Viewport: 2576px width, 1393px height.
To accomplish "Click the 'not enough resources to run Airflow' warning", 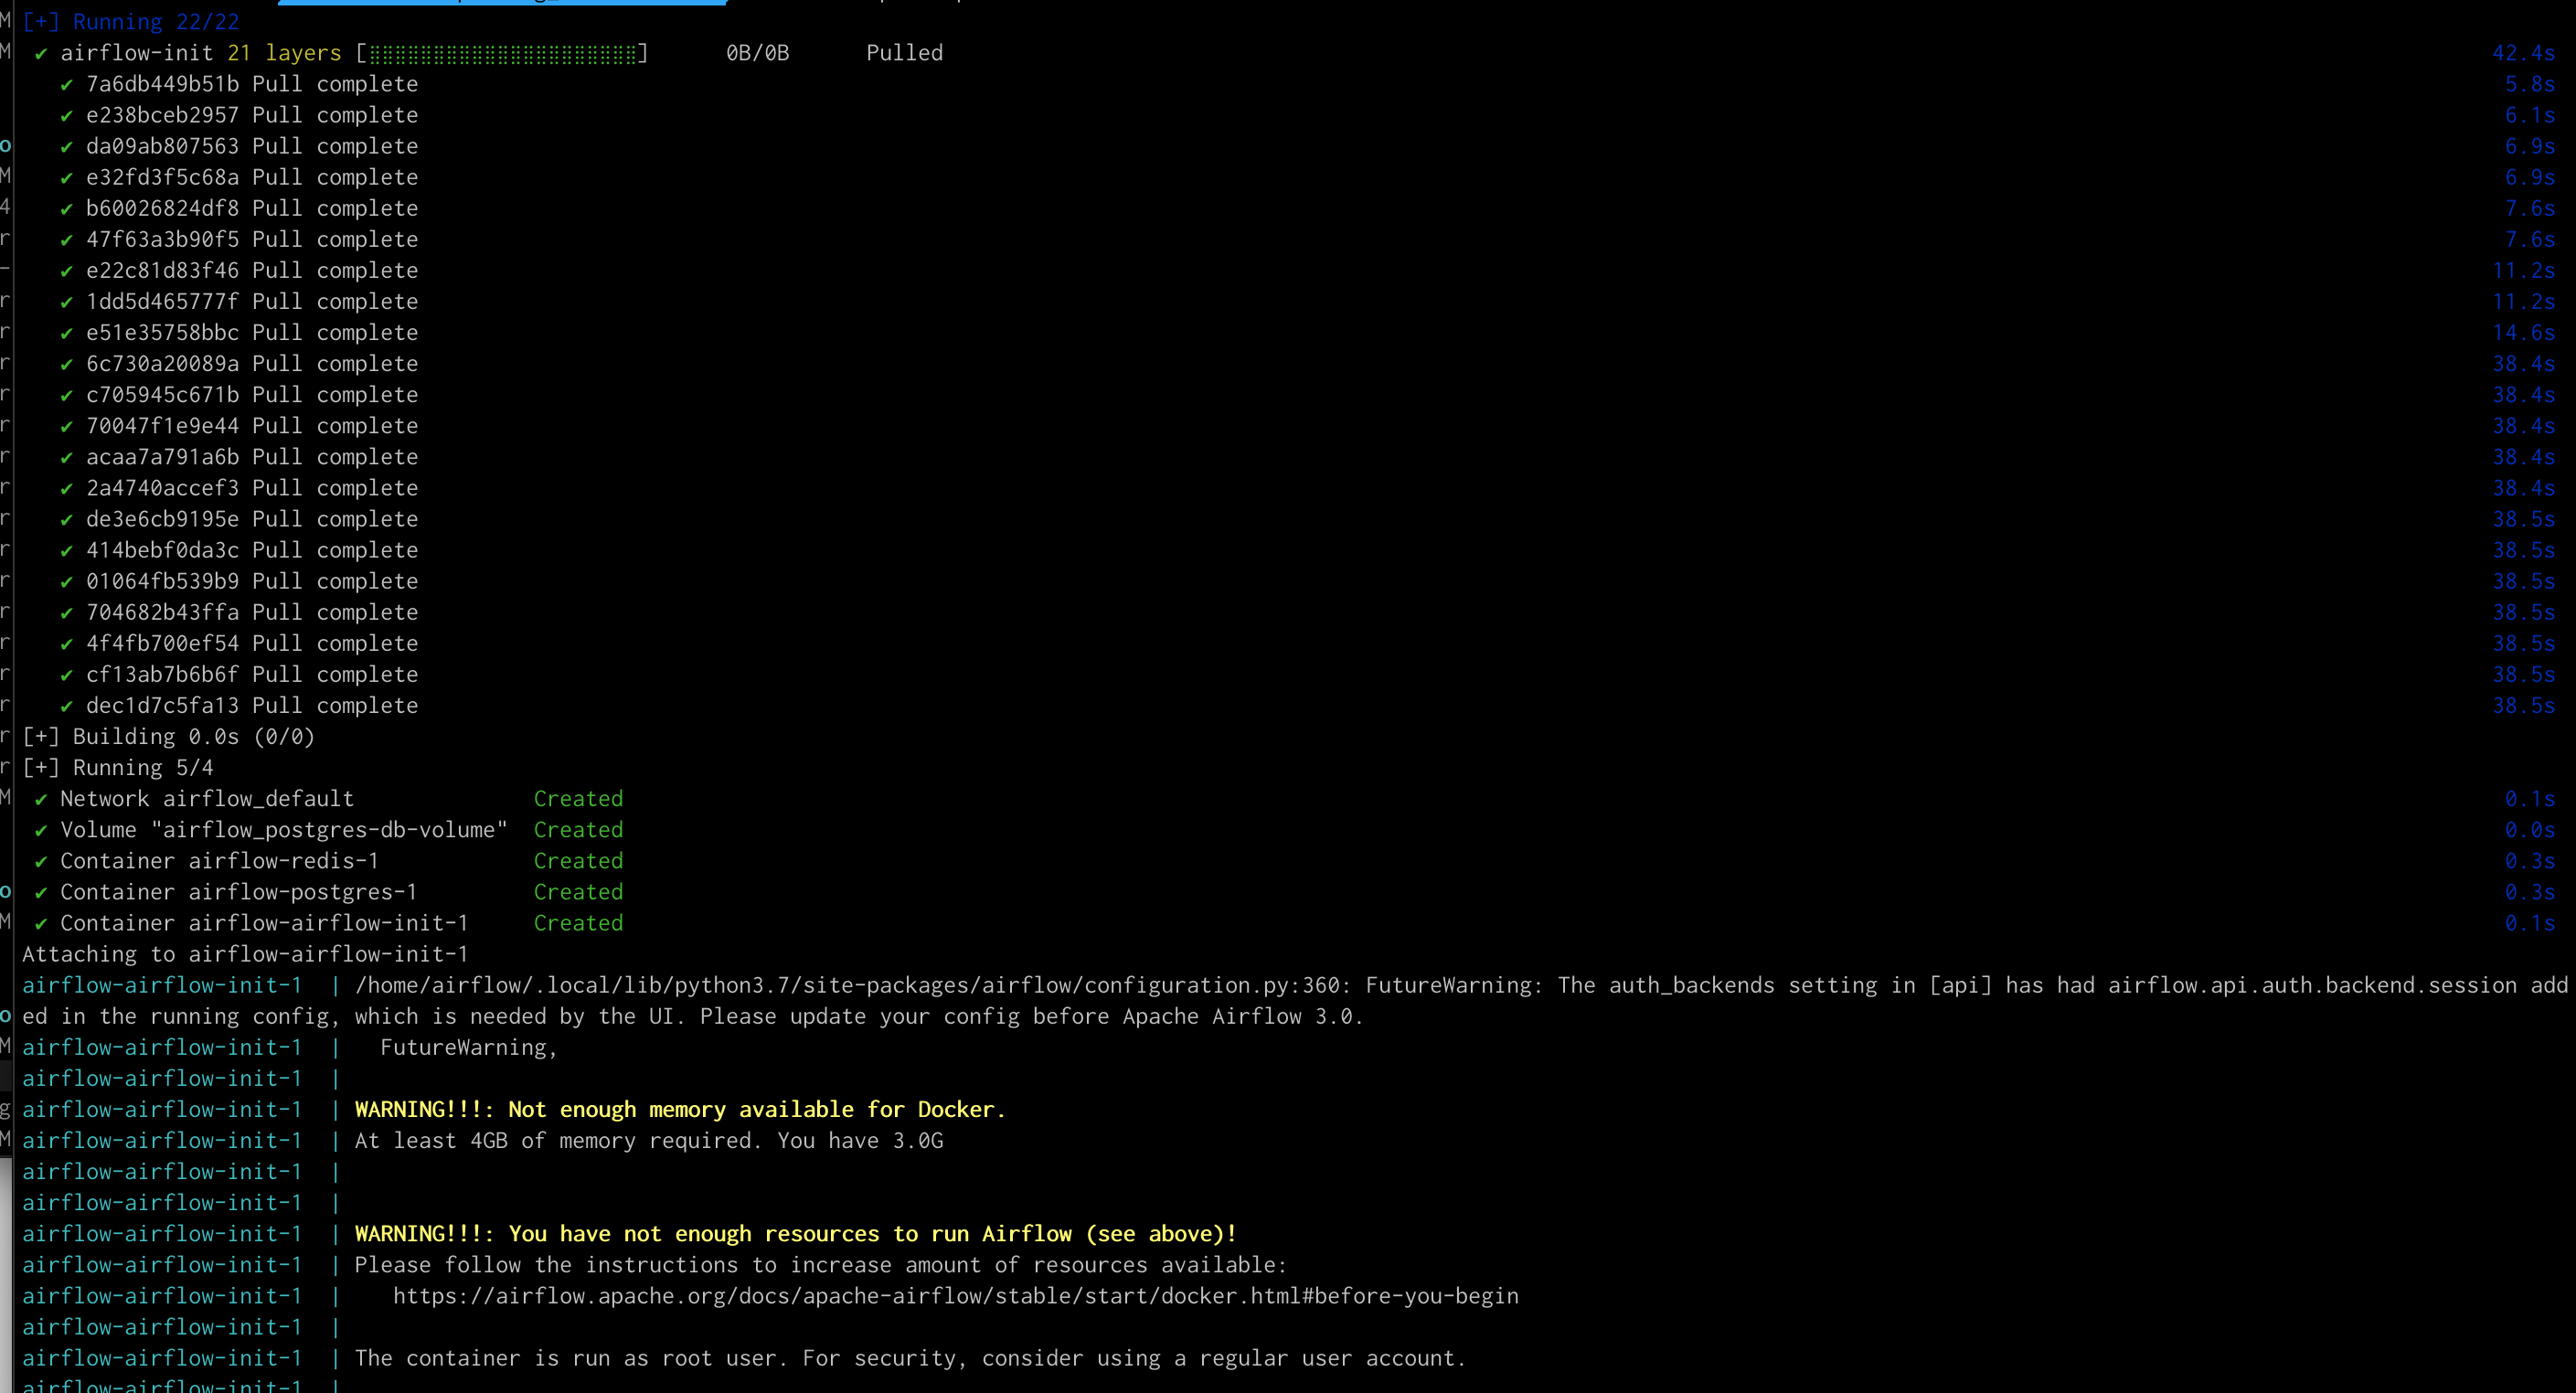I will coord(795,1234).
